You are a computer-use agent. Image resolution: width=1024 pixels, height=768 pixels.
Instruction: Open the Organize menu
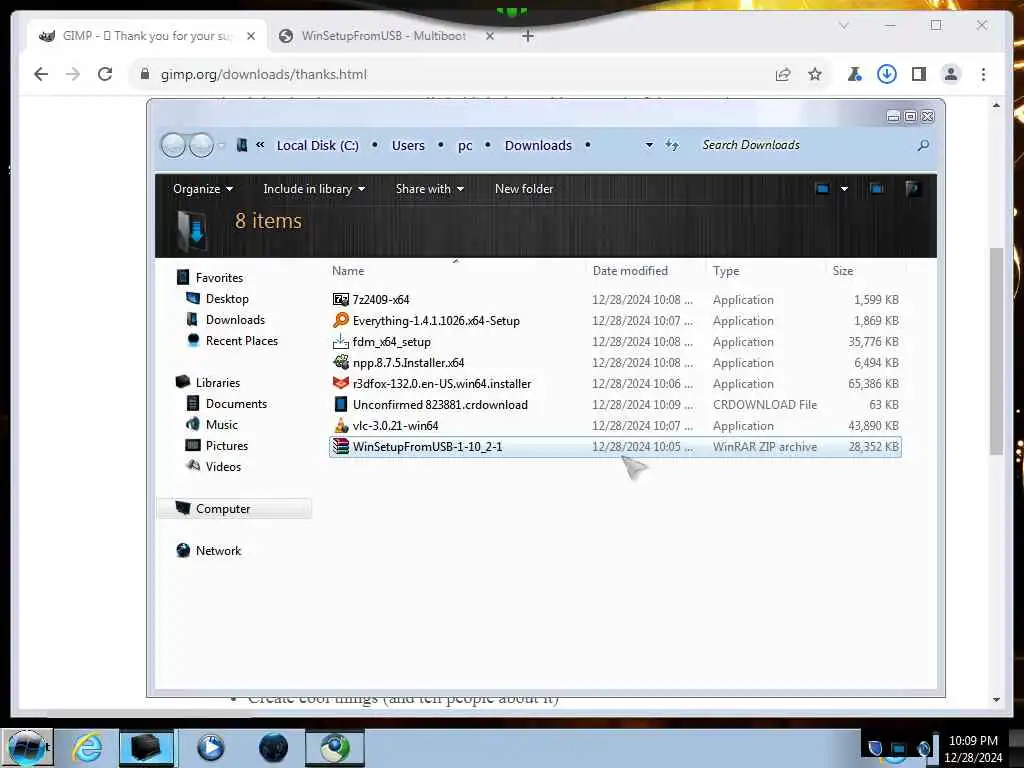click(x=202, y=189)
